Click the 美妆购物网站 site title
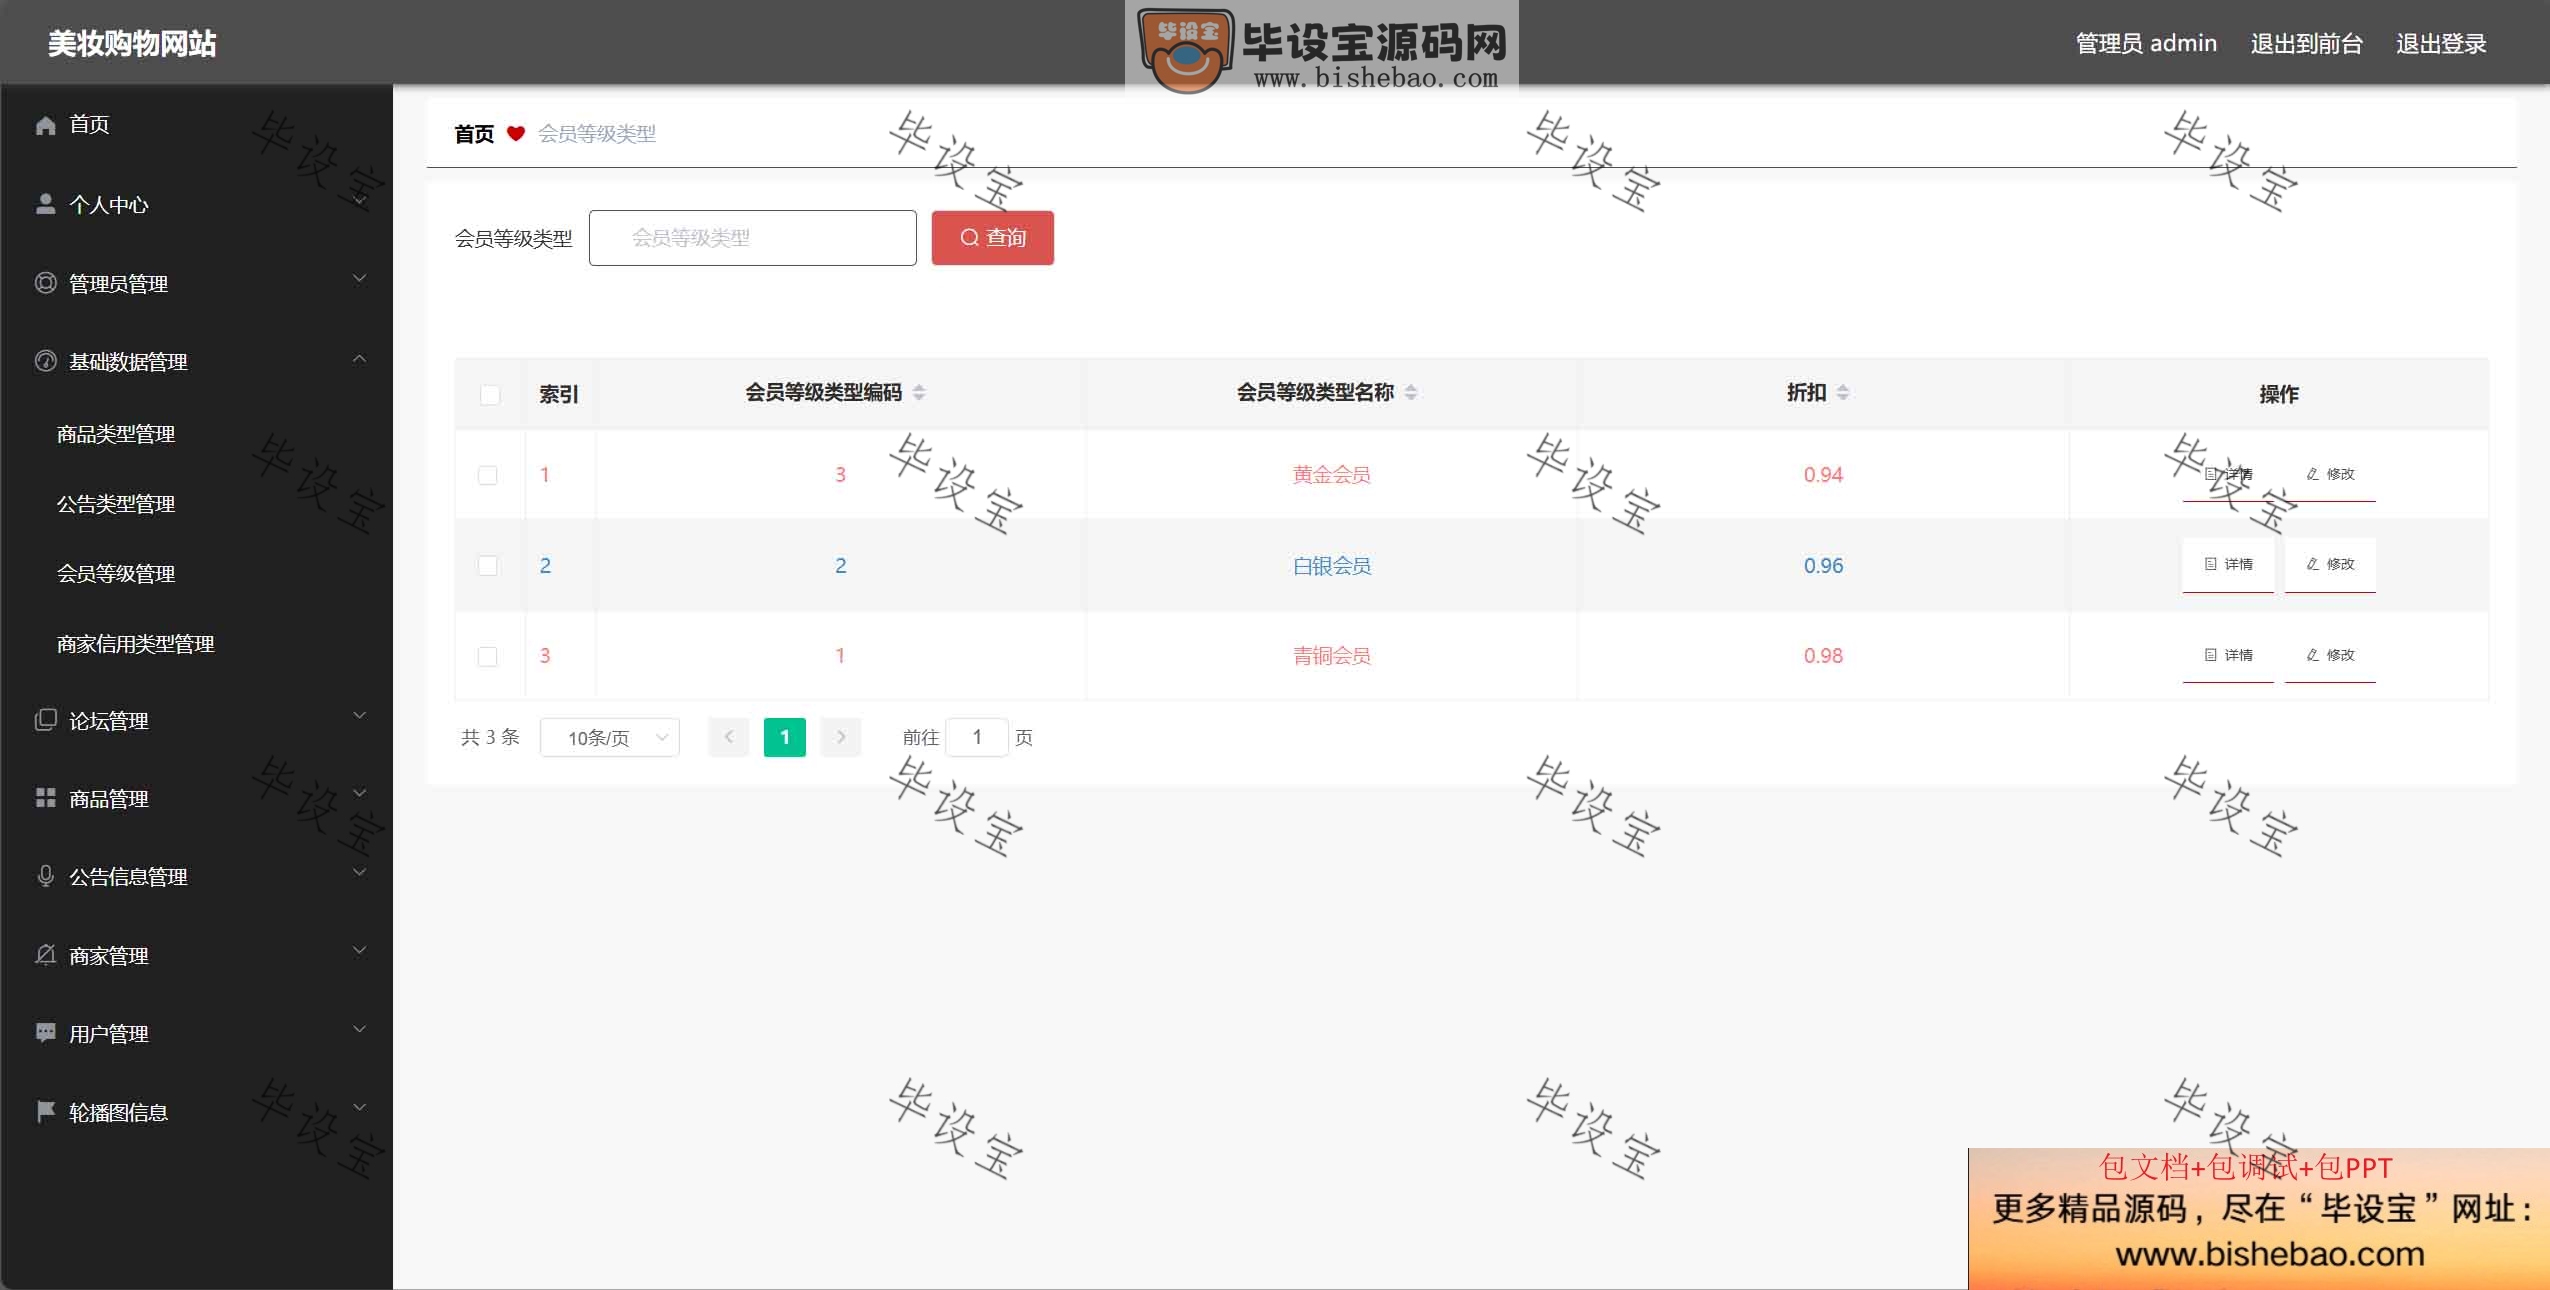Screen dimensions: 2550x1290 coord(132,44)
